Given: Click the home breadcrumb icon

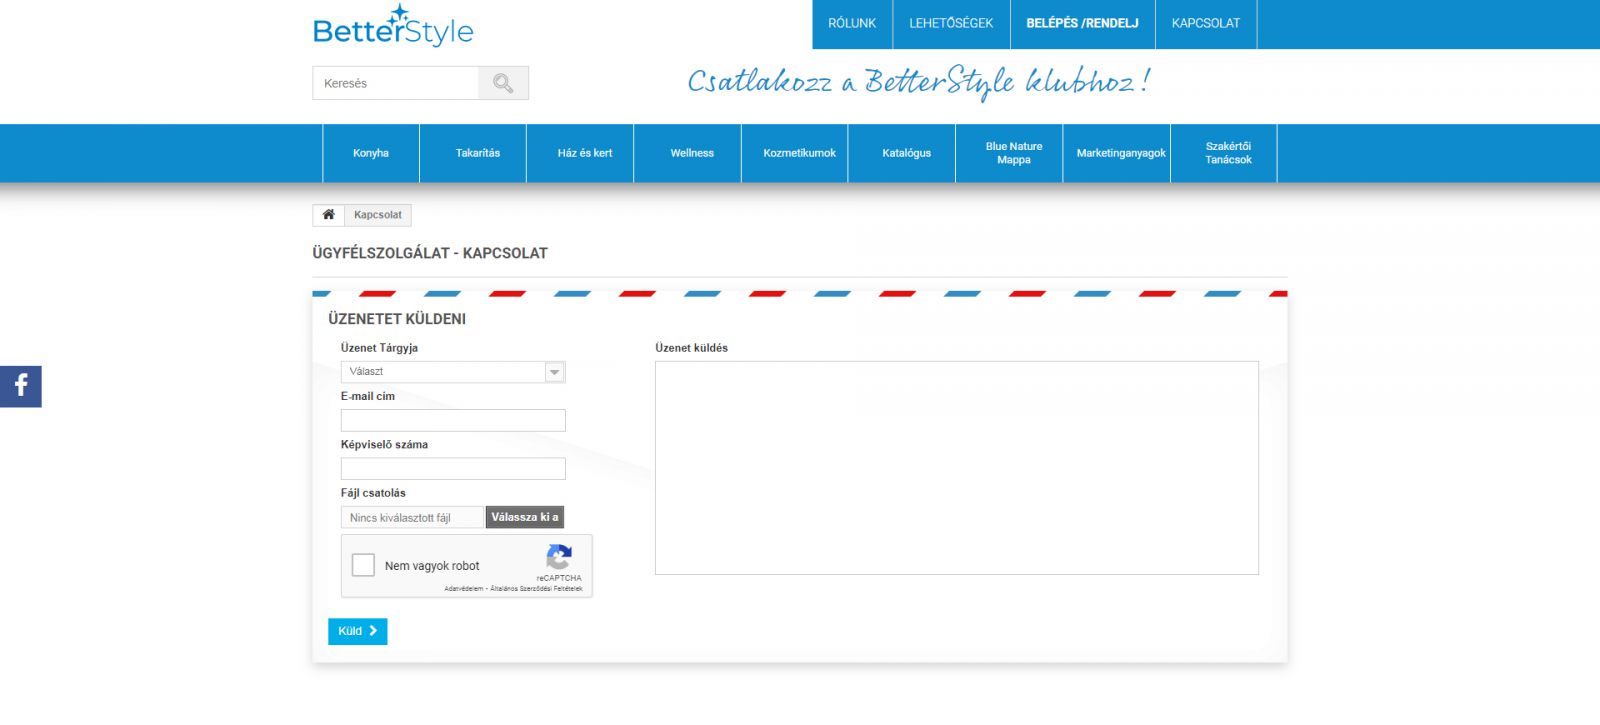Looking at the screenshot, I should point(328,215).
